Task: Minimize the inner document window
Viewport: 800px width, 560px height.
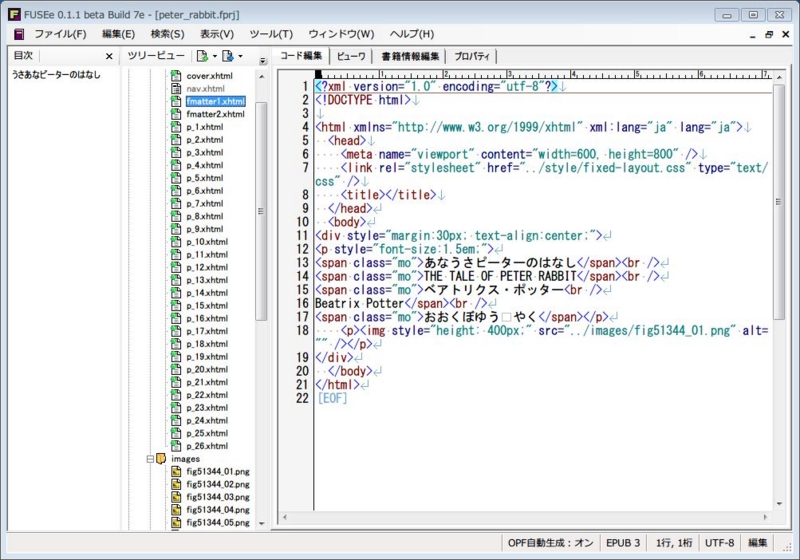Action: (753, 35)
